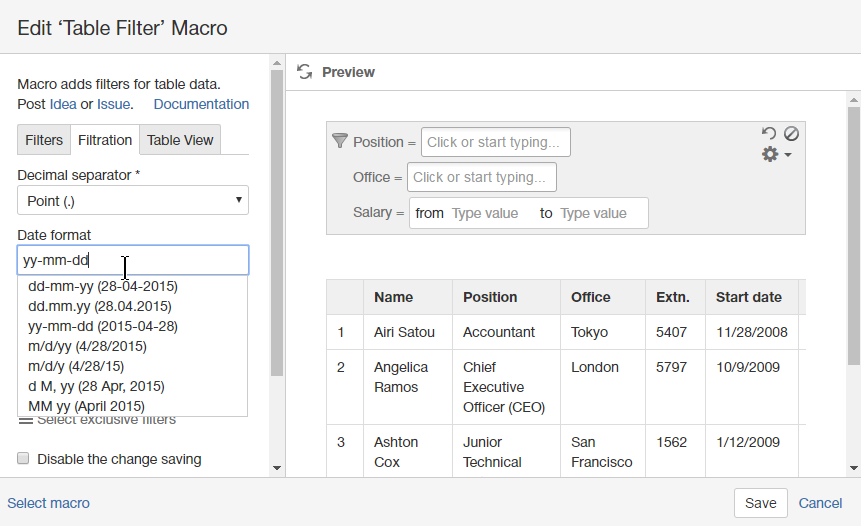The image size is (861, 526).
Task: Switch to the Filters tab
Action: 44,140
